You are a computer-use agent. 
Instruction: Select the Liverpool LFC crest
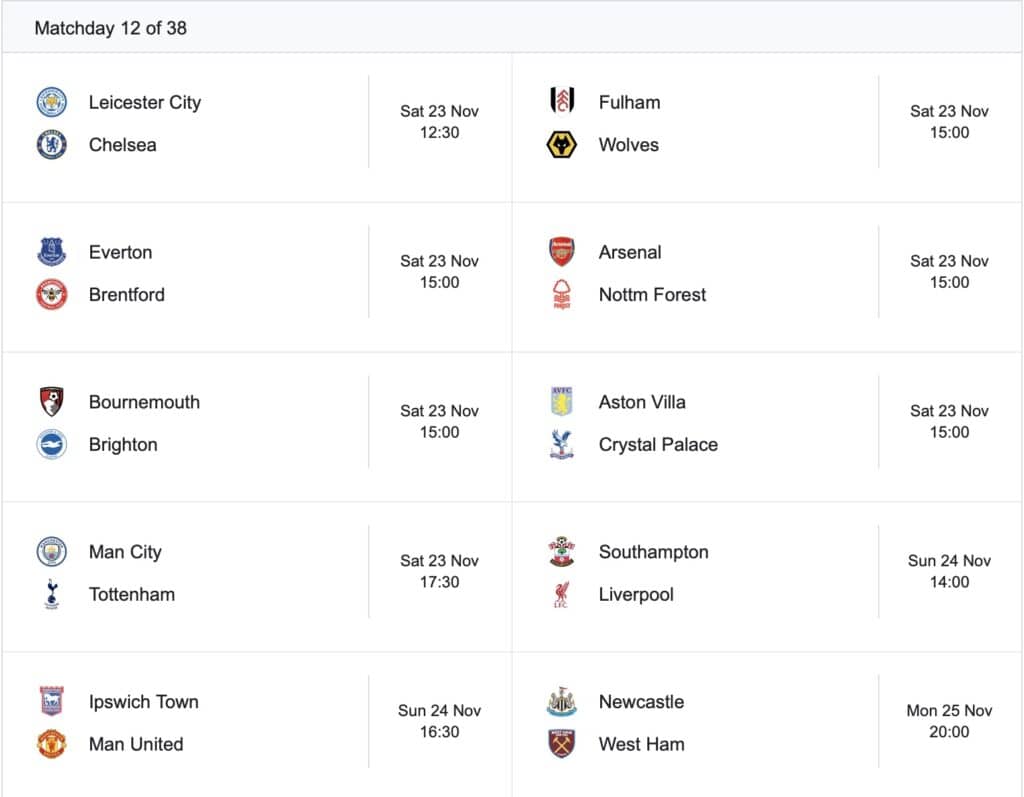pyautogui.click(x=562, y=594)
